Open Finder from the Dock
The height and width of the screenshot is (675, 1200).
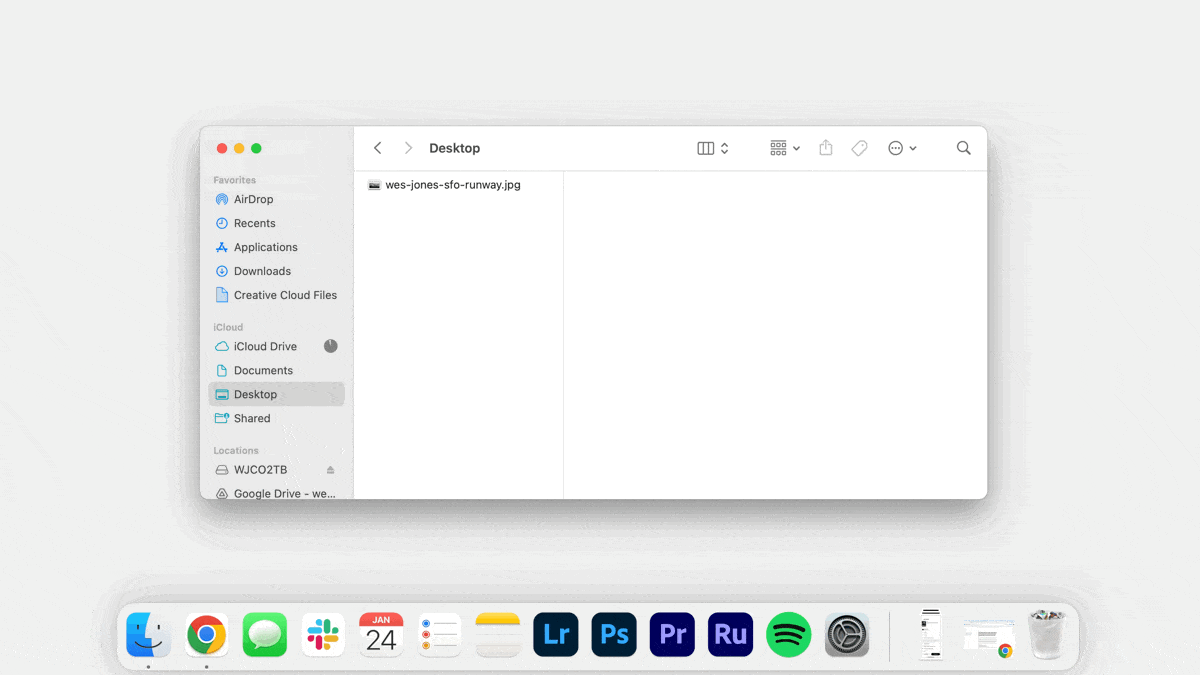click(148, 635)
